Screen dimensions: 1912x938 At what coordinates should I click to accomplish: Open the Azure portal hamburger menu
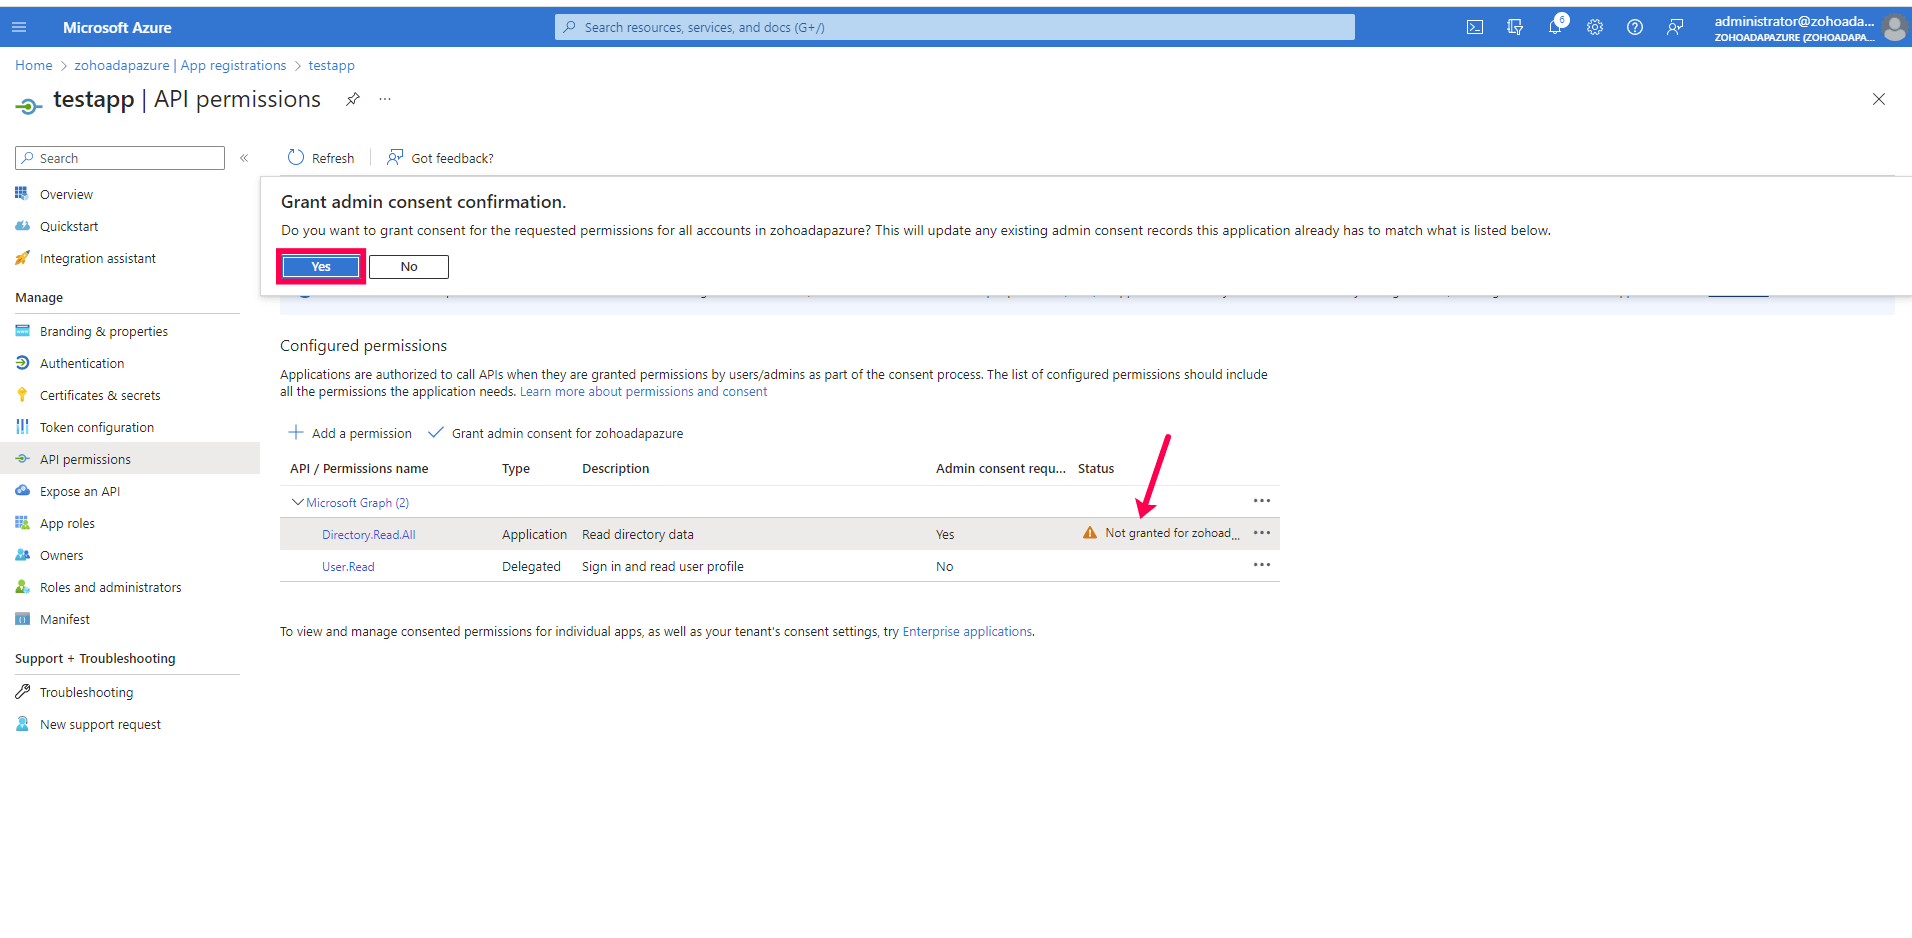point(19,27)
